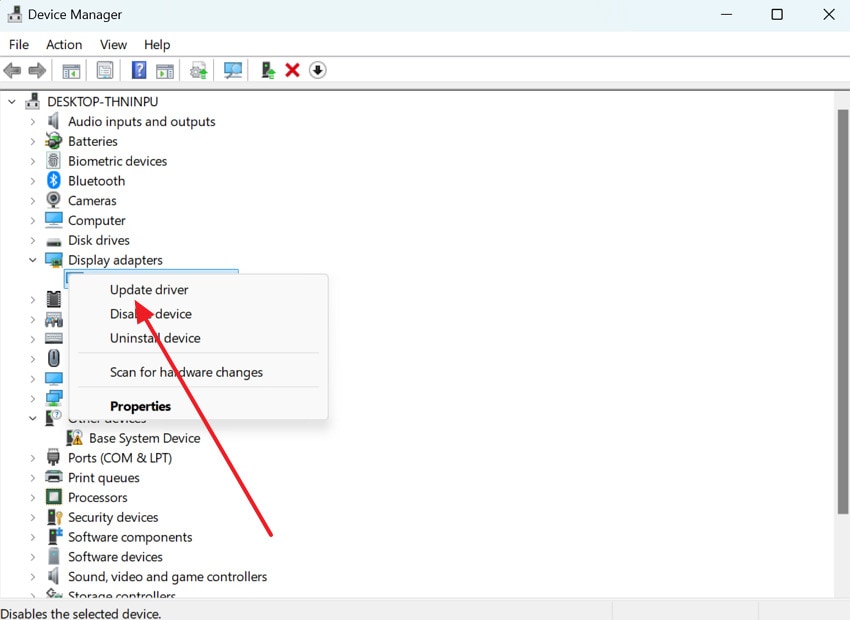Viewport: 850px width, 620px height.
Task: Click the key icon beside Security devices
Action: [55, 517]
